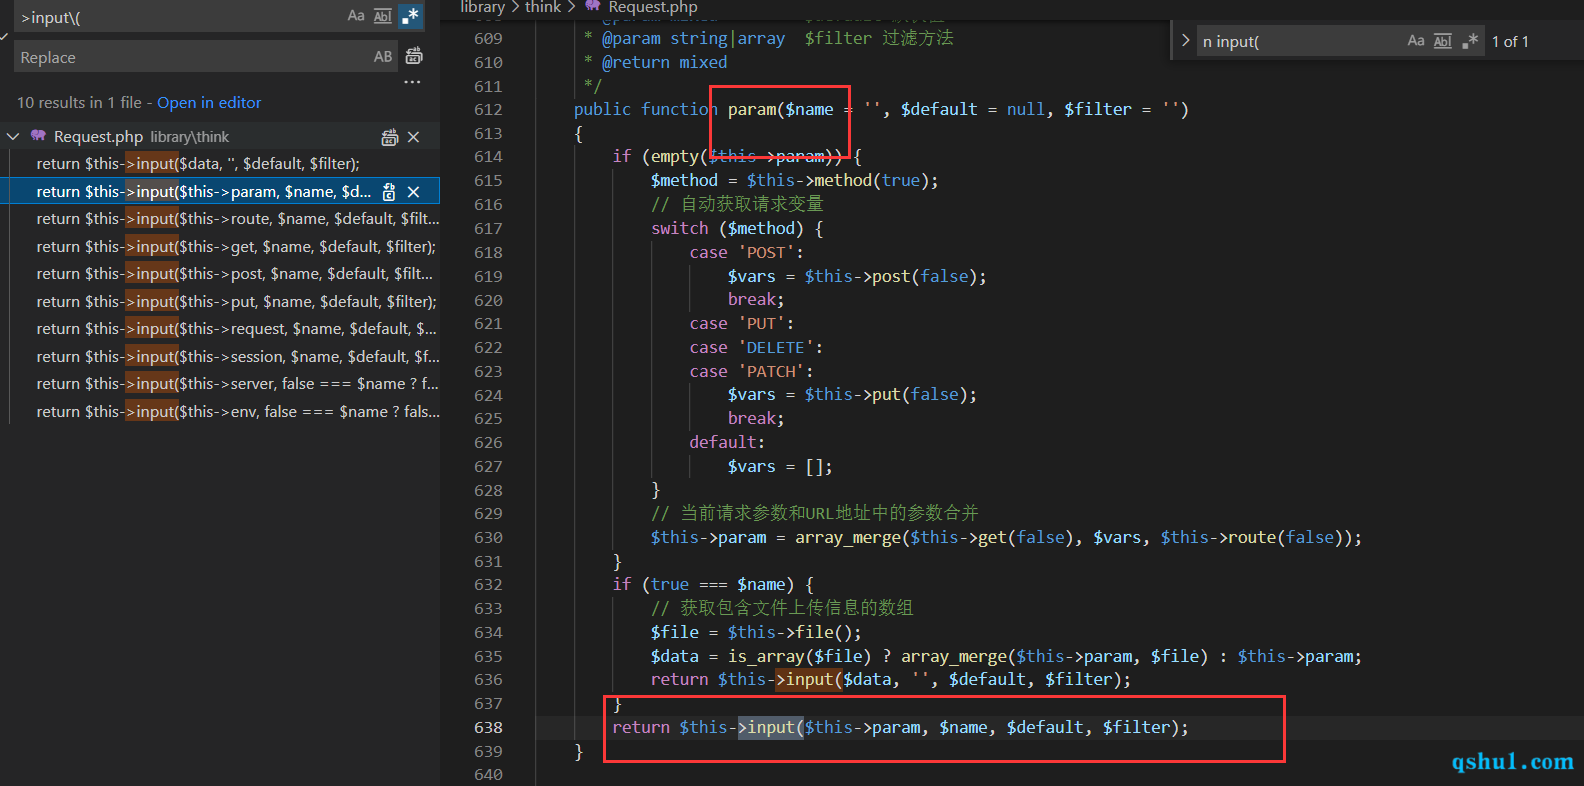Image resolution: width=1584 pixels, height=786 pixels.
Task: Toggle search details ellipsis button
Action: (x=412, y=82)
